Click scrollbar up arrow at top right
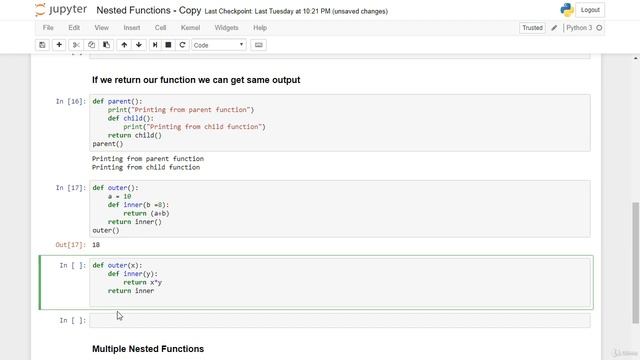The image size is (640, 360). 636,58
